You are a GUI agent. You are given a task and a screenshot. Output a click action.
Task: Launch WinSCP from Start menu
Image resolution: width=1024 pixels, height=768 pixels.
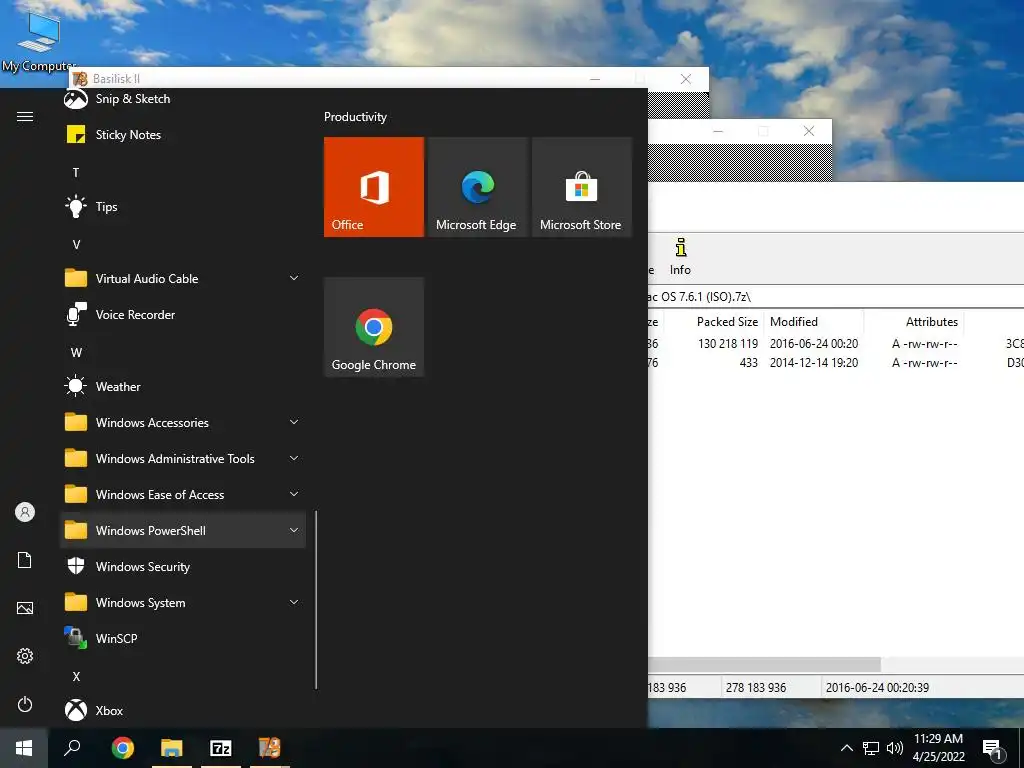pyautogui.click(x=183, y=638)
